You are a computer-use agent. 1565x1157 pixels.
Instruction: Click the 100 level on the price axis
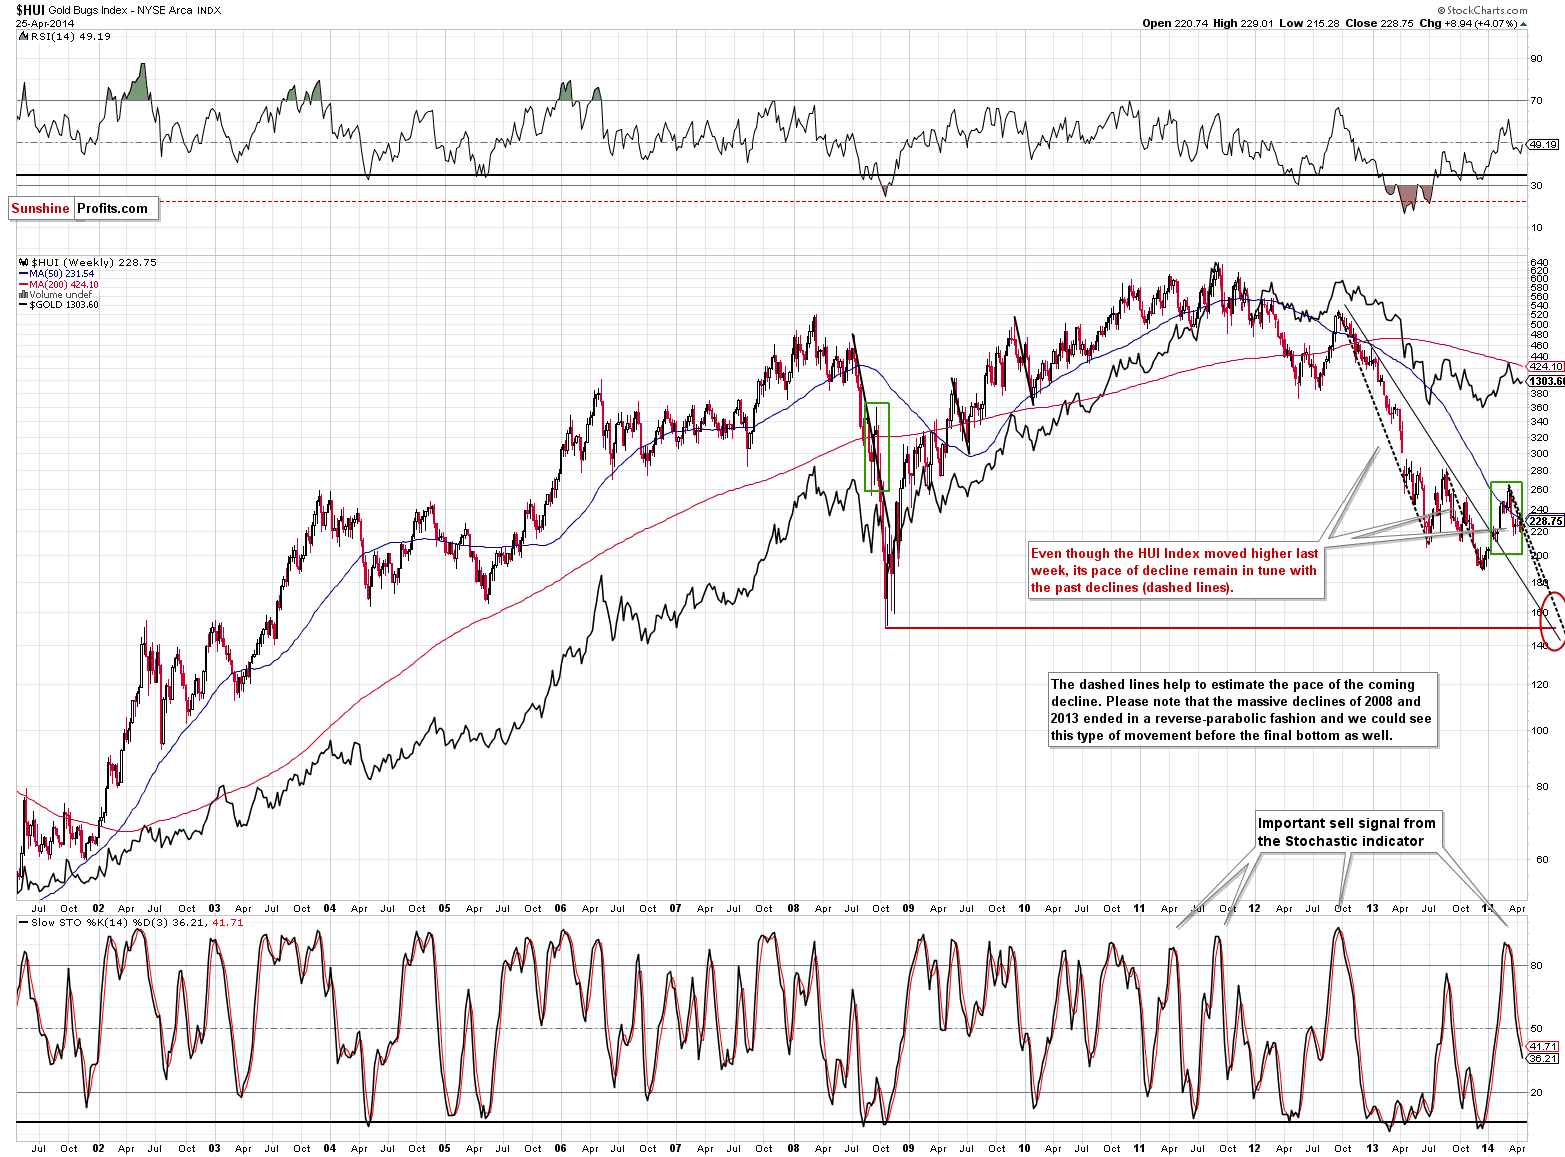[x=1540, y=730]
